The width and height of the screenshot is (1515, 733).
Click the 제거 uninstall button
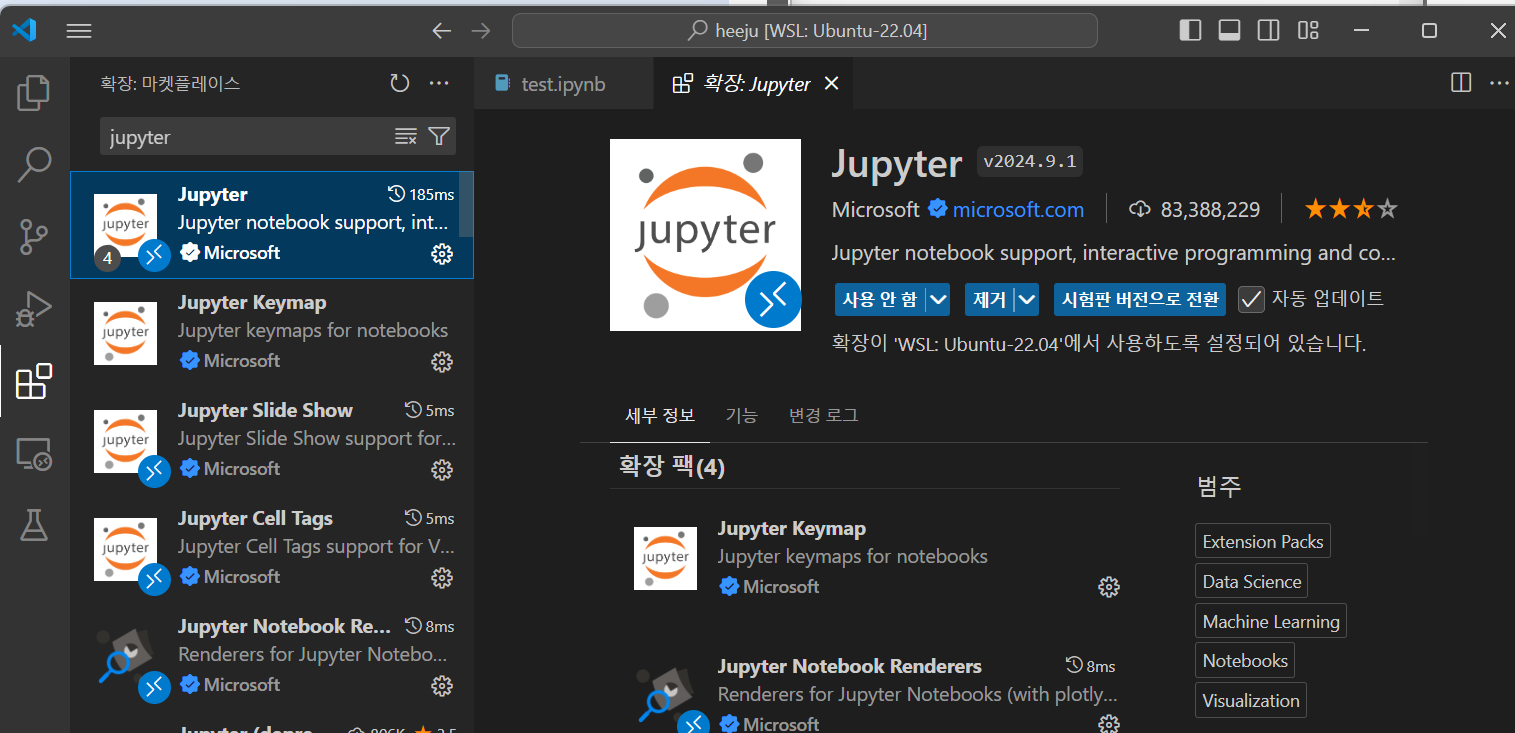[x=990, y=299]
